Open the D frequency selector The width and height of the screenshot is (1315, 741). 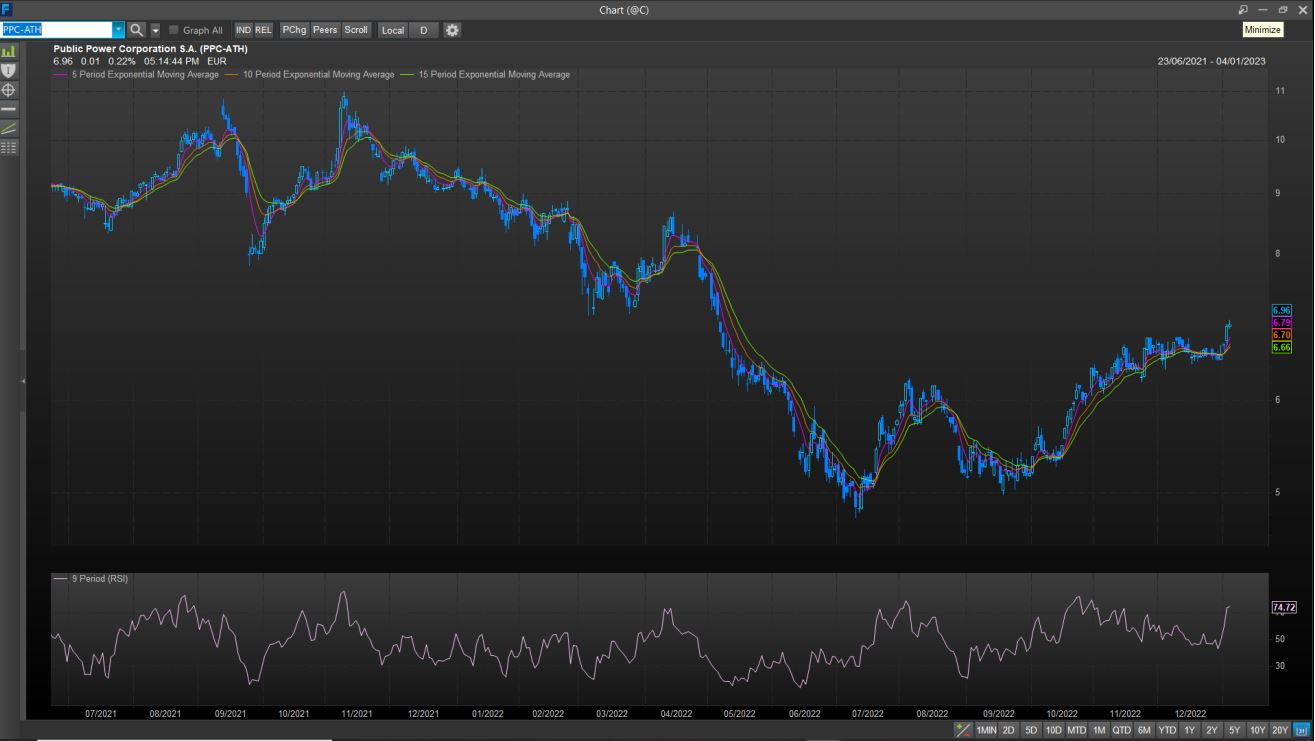(x=423, y=30)
